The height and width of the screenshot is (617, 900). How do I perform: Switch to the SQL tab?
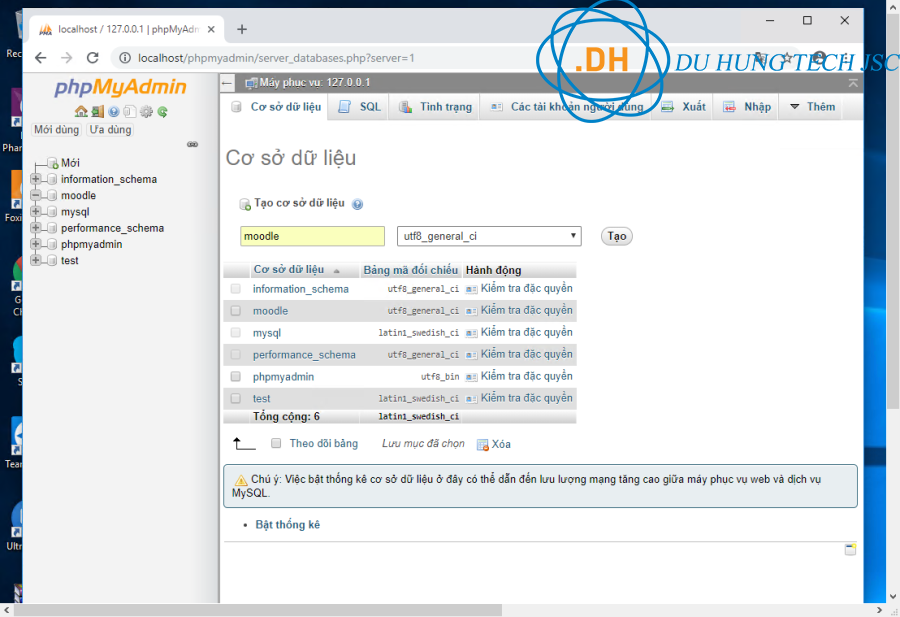click(360, 107)
